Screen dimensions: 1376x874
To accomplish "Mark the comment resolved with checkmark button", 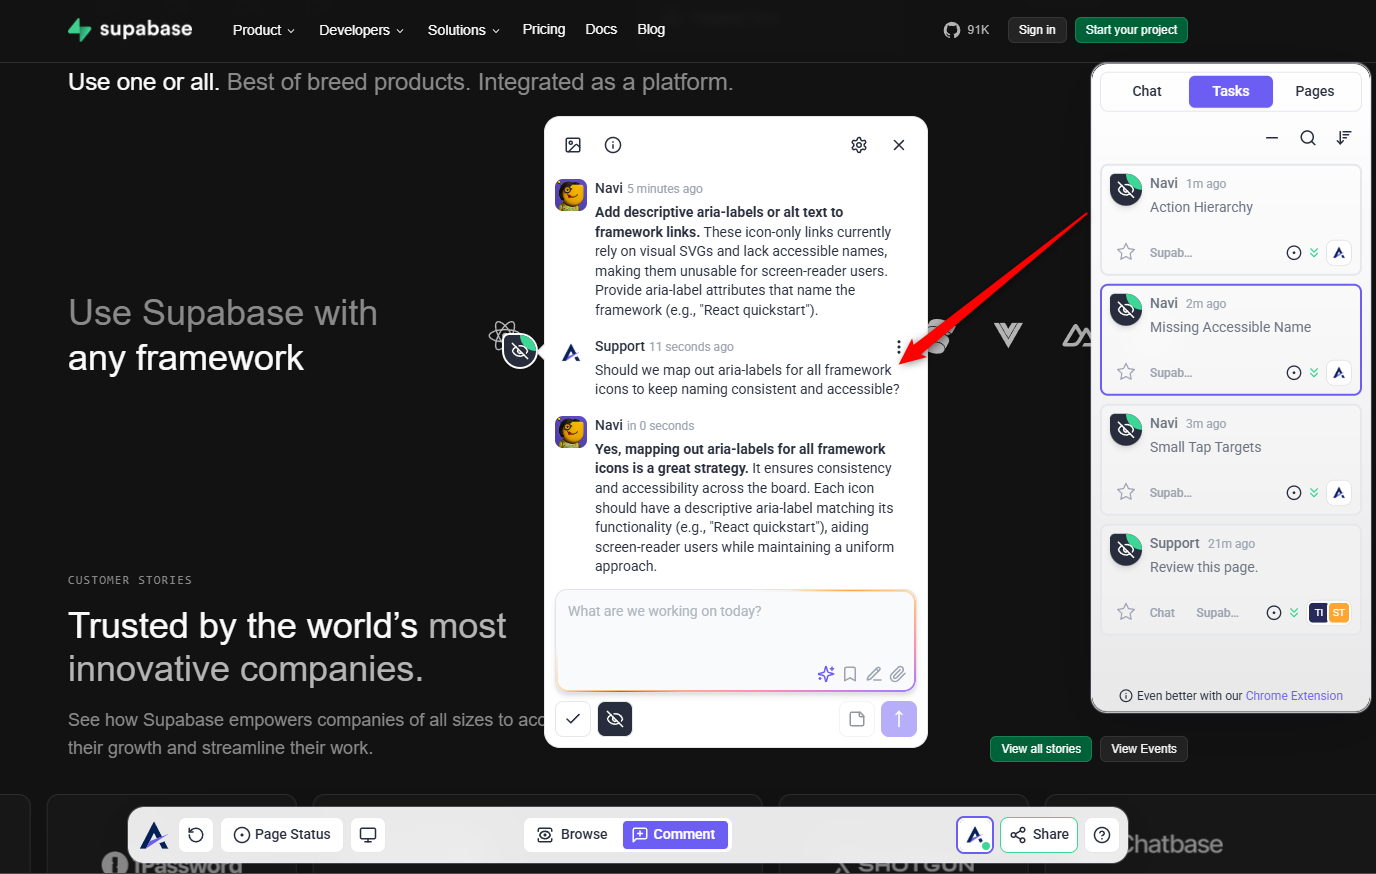I will click(x=573, y=719).
